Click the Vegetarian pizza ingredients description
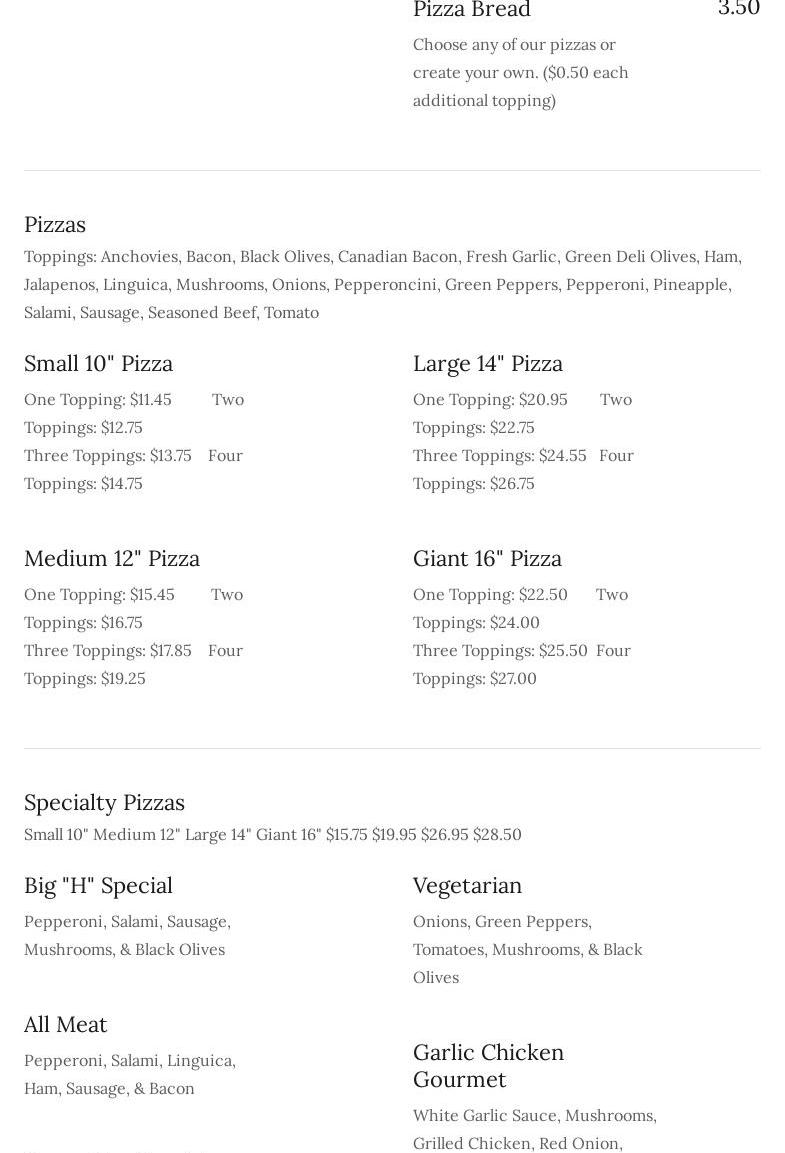The image size is (785, 1153). (527, 949)
